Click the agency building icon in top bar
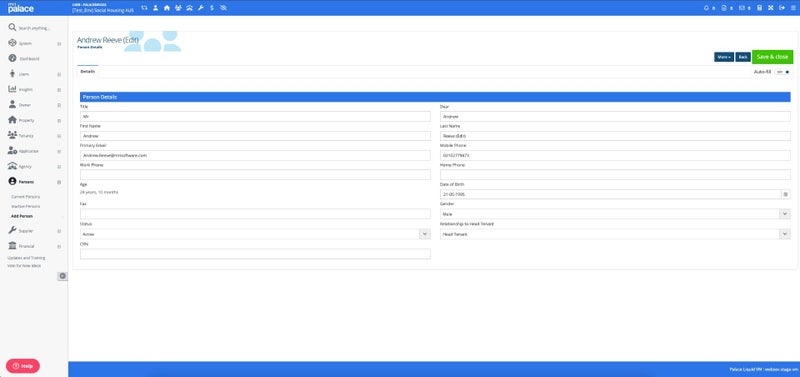Viewport: 800px width, 377px height. coord(189,8)
